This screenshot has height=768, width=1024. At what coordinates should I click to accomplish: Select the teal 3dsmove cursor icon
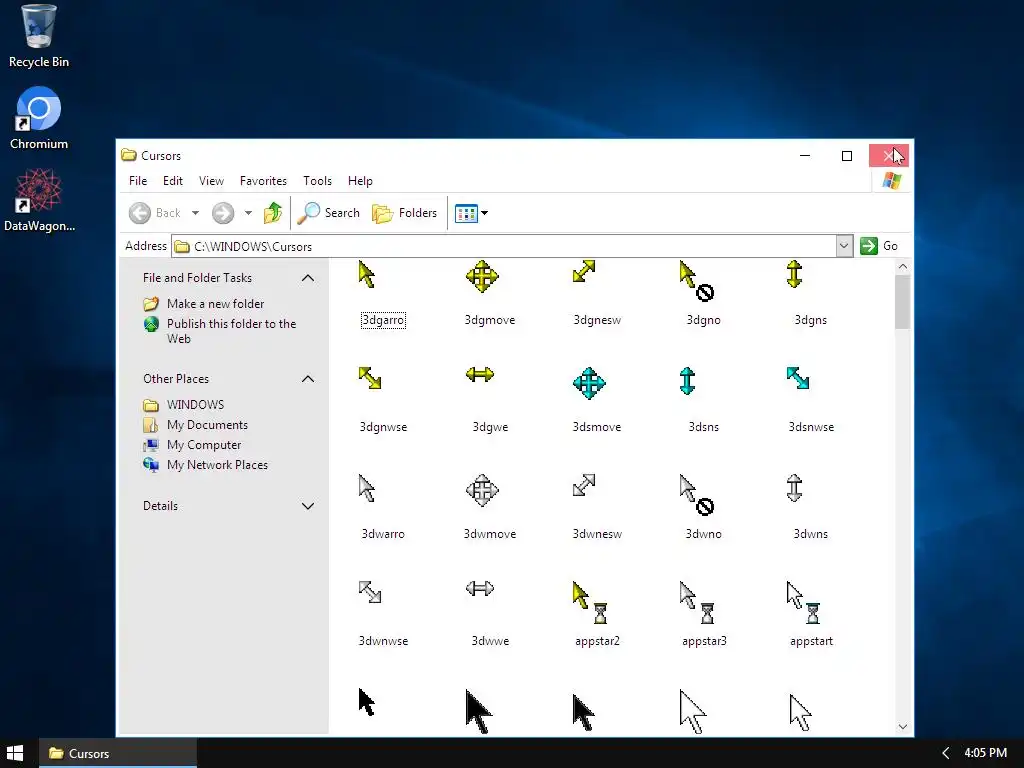tap(589, 383)
